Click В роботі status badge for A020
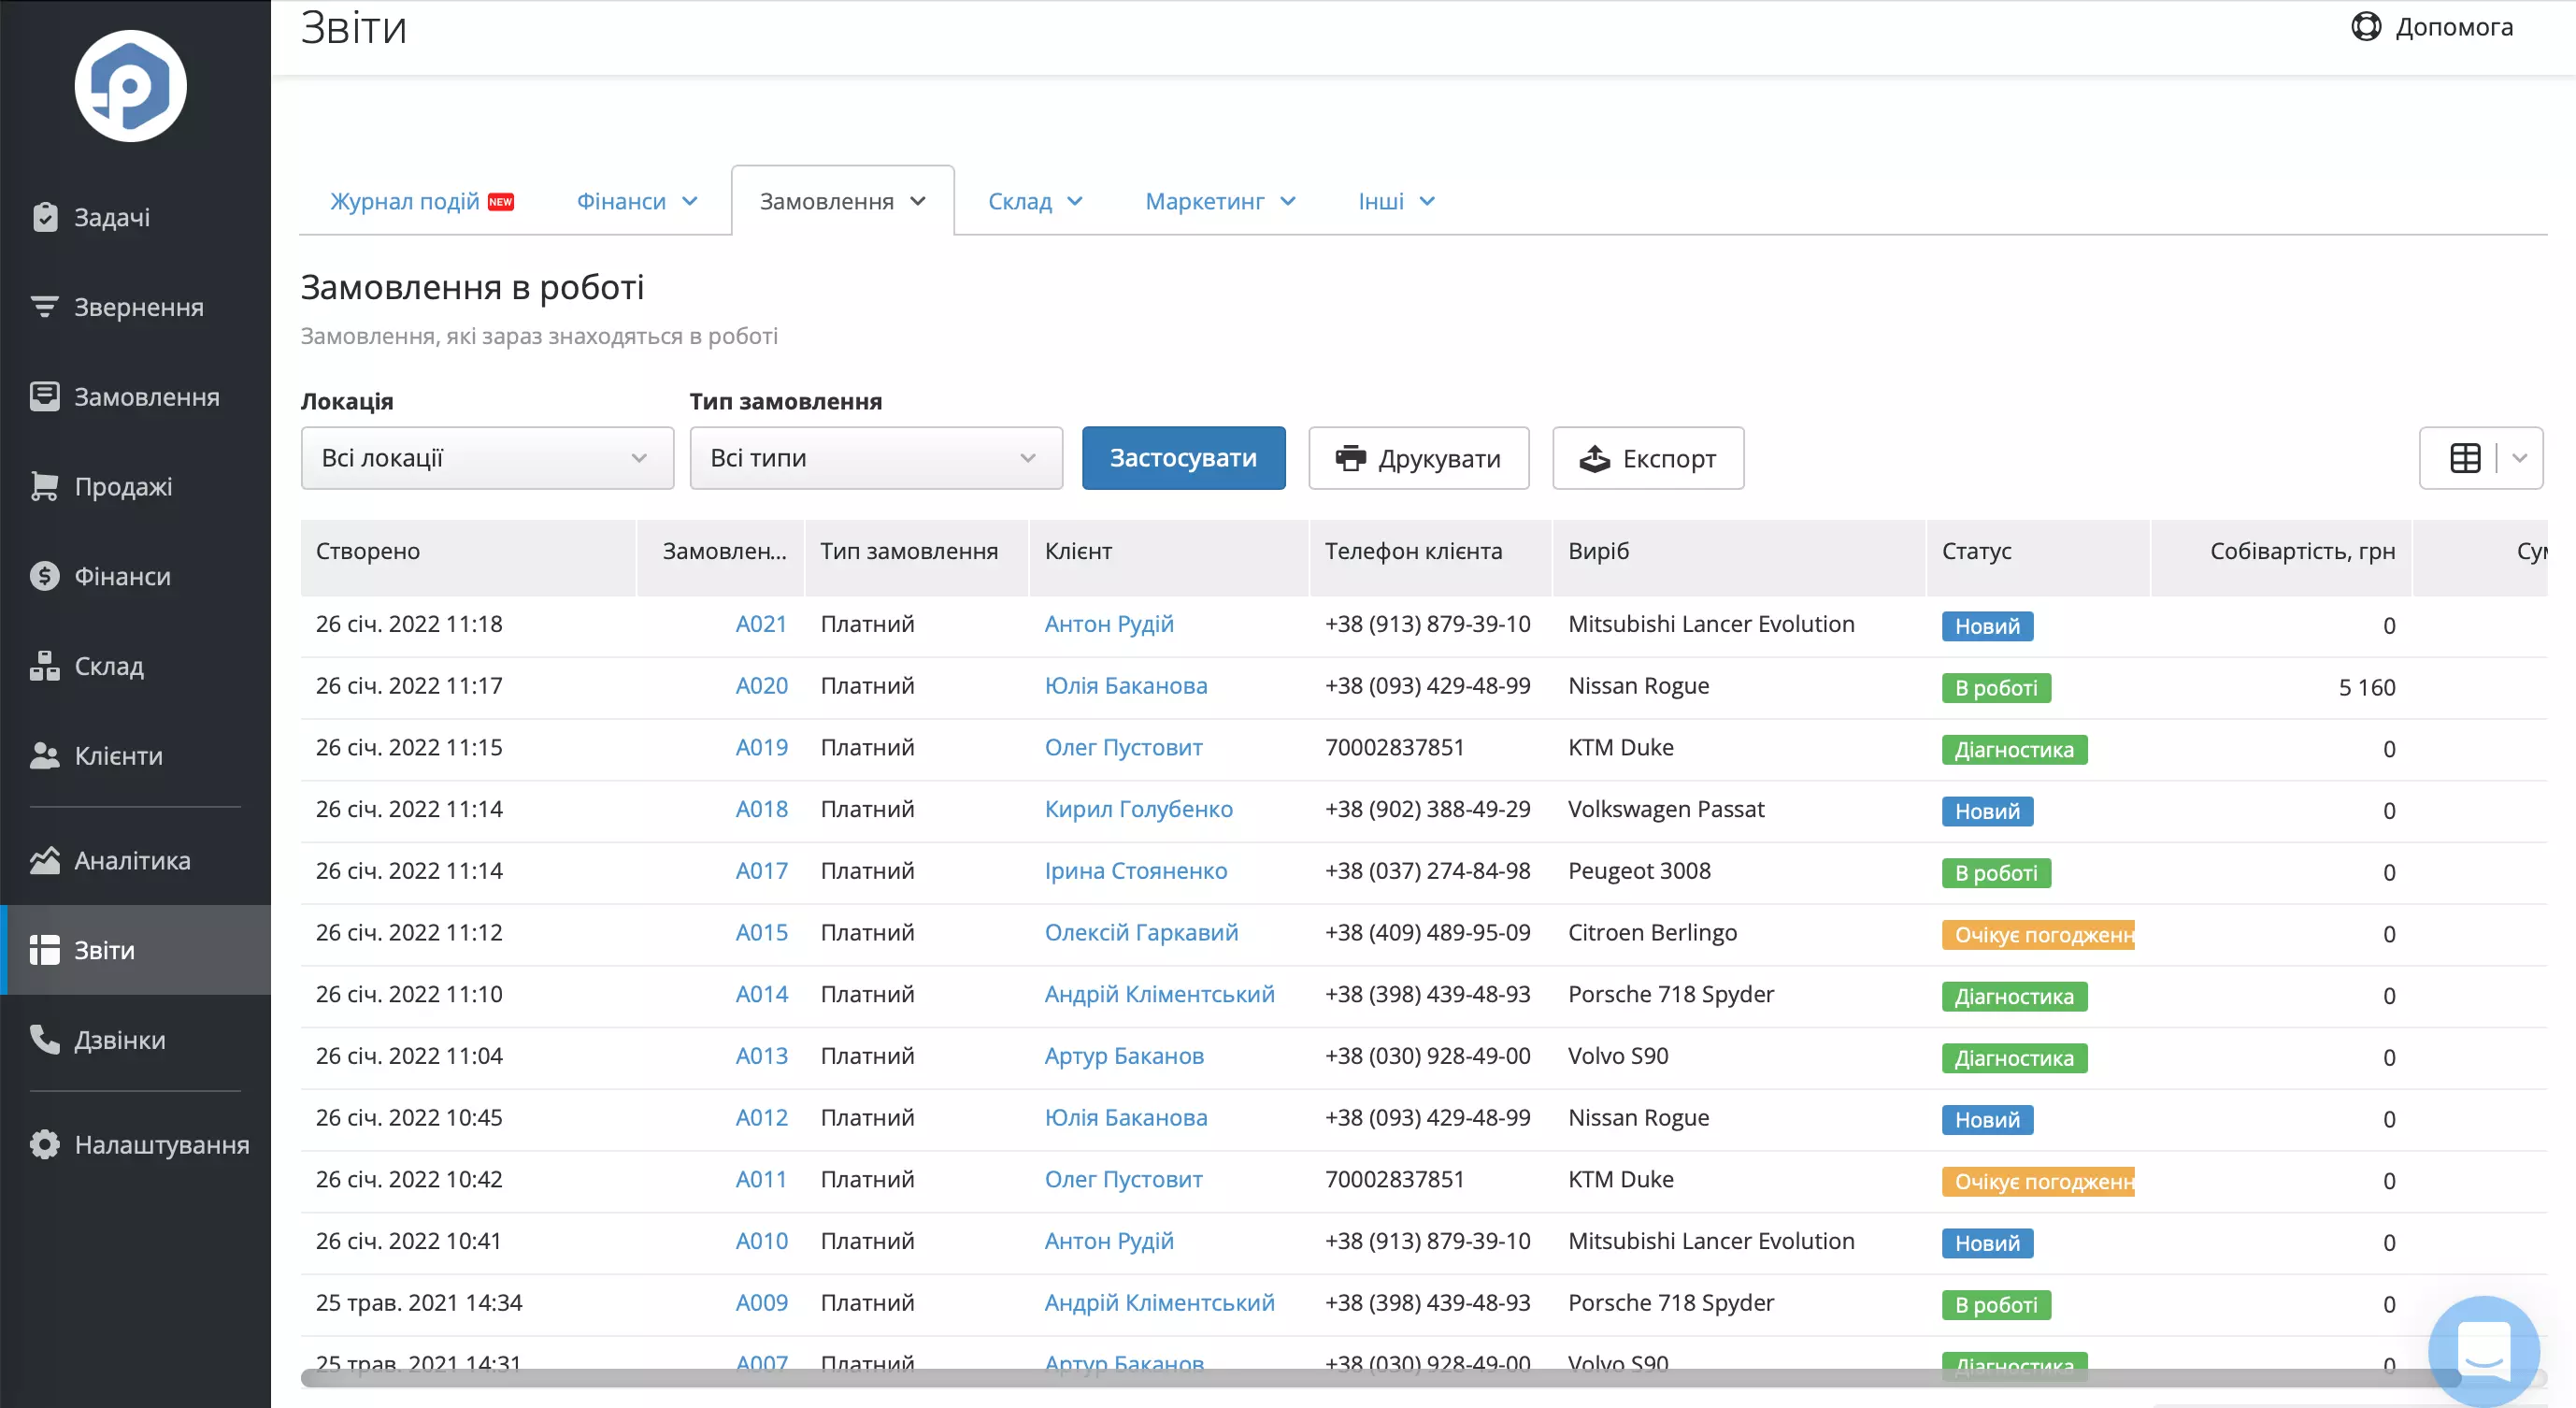2576x1408 pixels. [1996, 688]
